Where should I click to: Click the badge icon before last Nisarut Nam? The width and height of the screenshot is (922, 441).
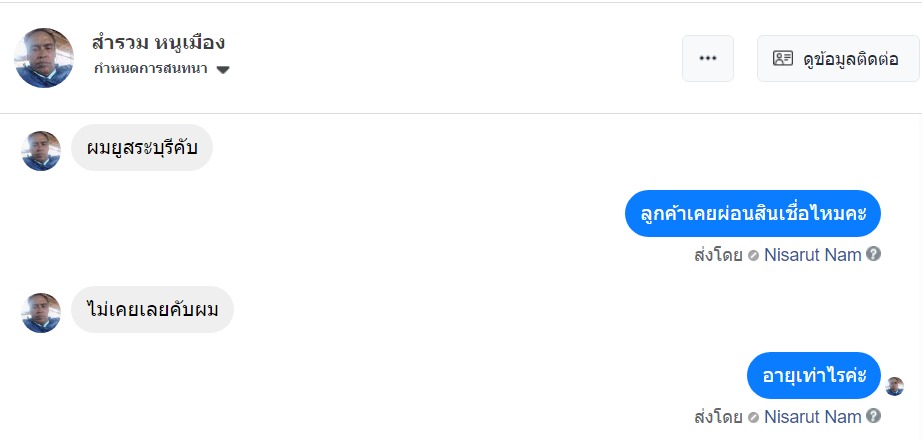point(753,417)
